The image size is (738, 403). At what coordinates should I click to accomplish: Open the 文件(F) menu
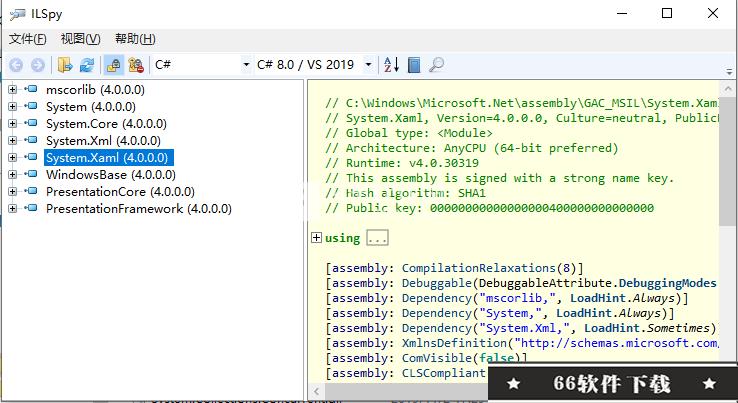click(28, 39)
